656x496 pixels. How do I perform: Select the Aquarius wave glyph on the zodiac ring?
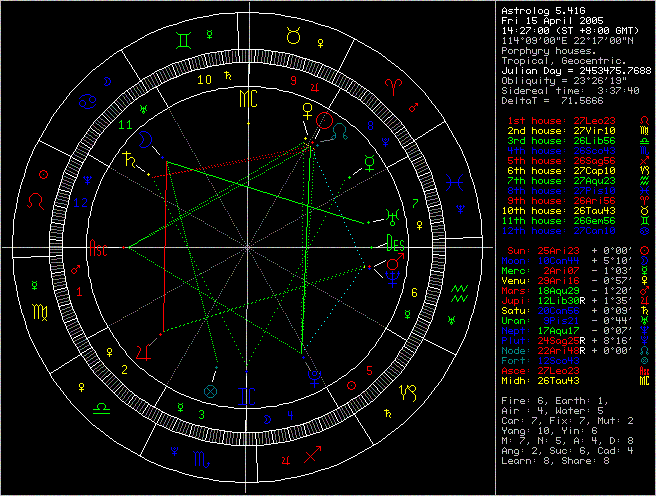(x=459, y=291)
